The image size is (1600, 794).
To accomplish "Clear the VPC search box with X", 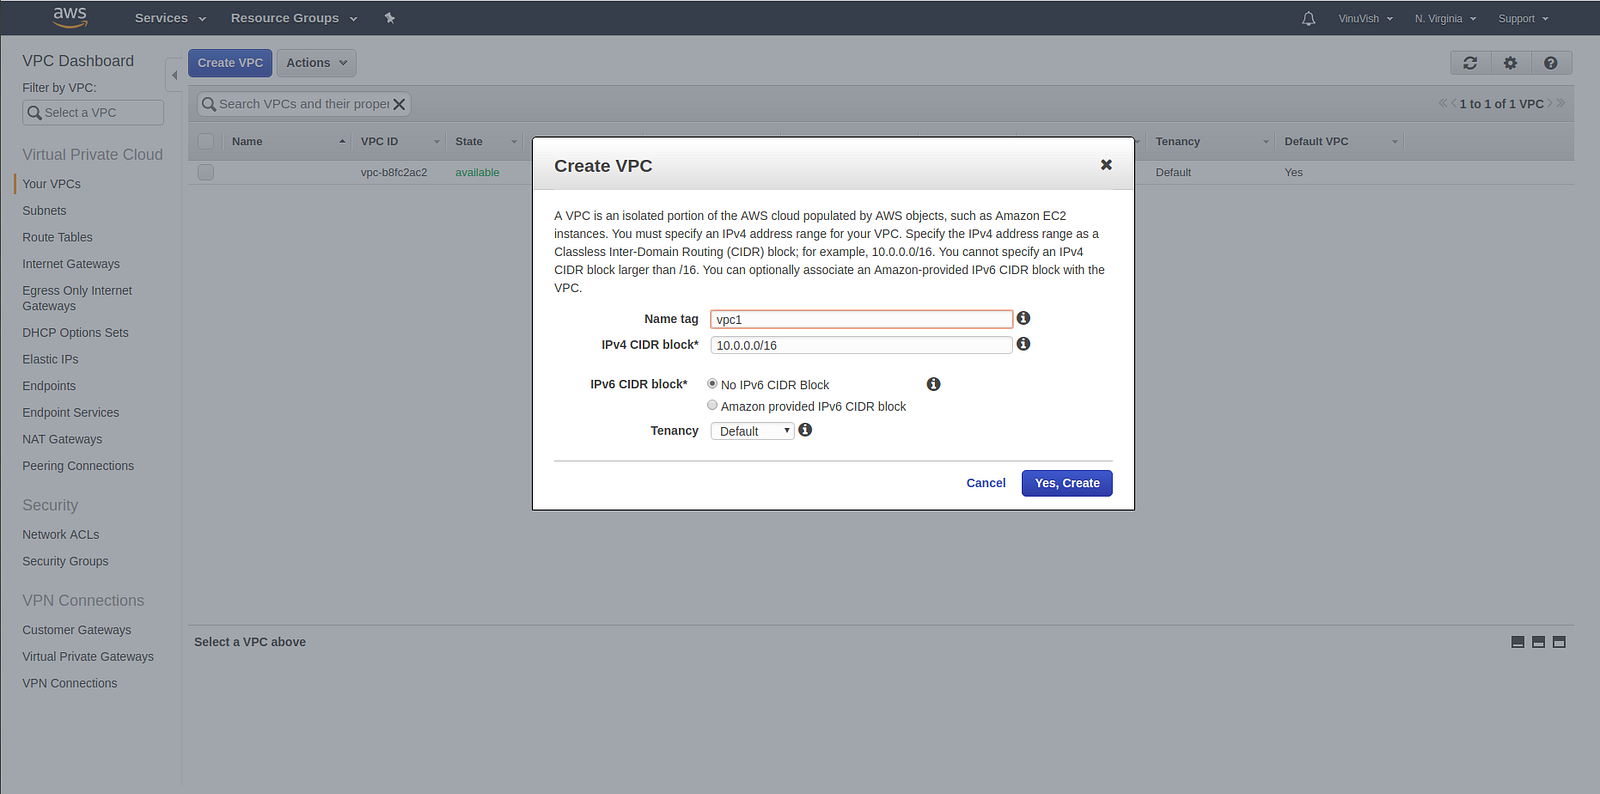I will [x=399, y=104].
